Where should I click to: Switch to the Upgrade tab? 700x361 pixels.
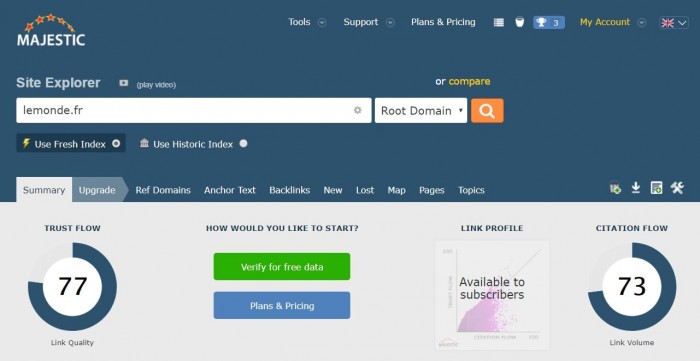tap(97, 190)
